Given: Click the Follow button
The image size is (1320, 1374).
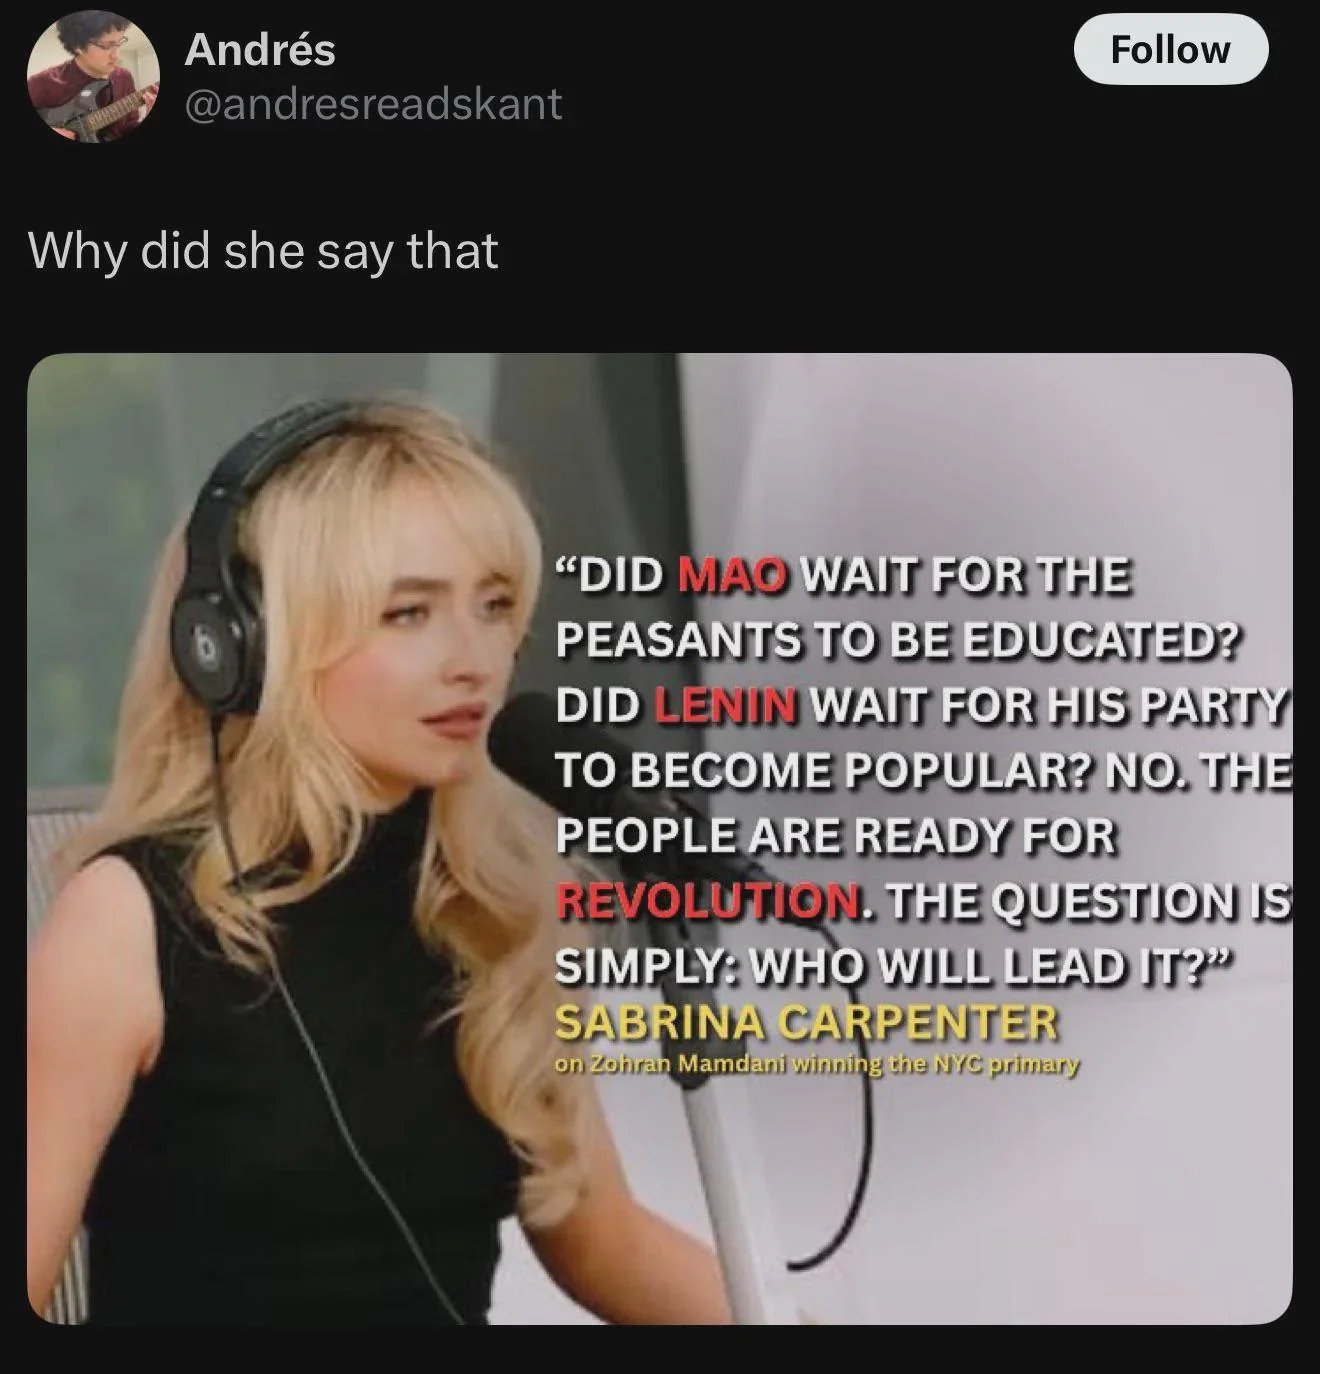Looking at the screenshot, I should [x=1170, y=49].
